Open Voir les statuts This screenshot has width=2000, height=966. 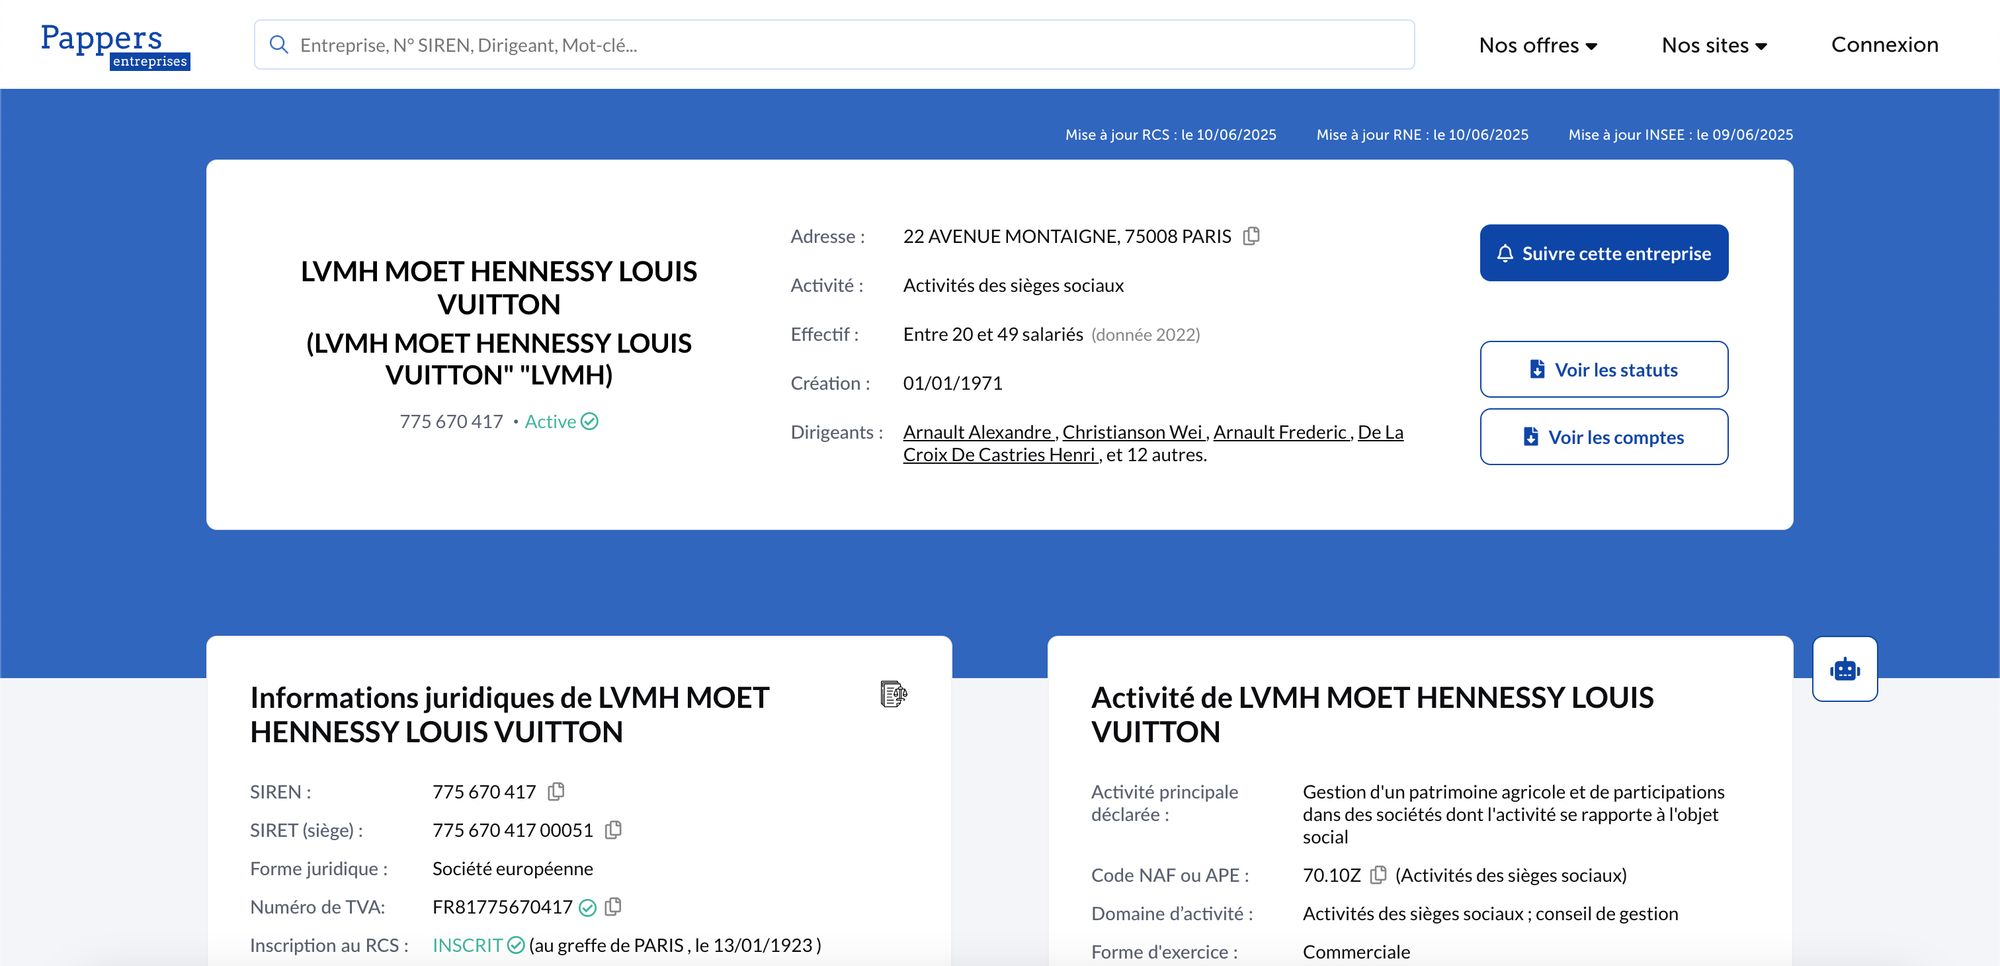pyautogui.click(x=1604, y=370)
